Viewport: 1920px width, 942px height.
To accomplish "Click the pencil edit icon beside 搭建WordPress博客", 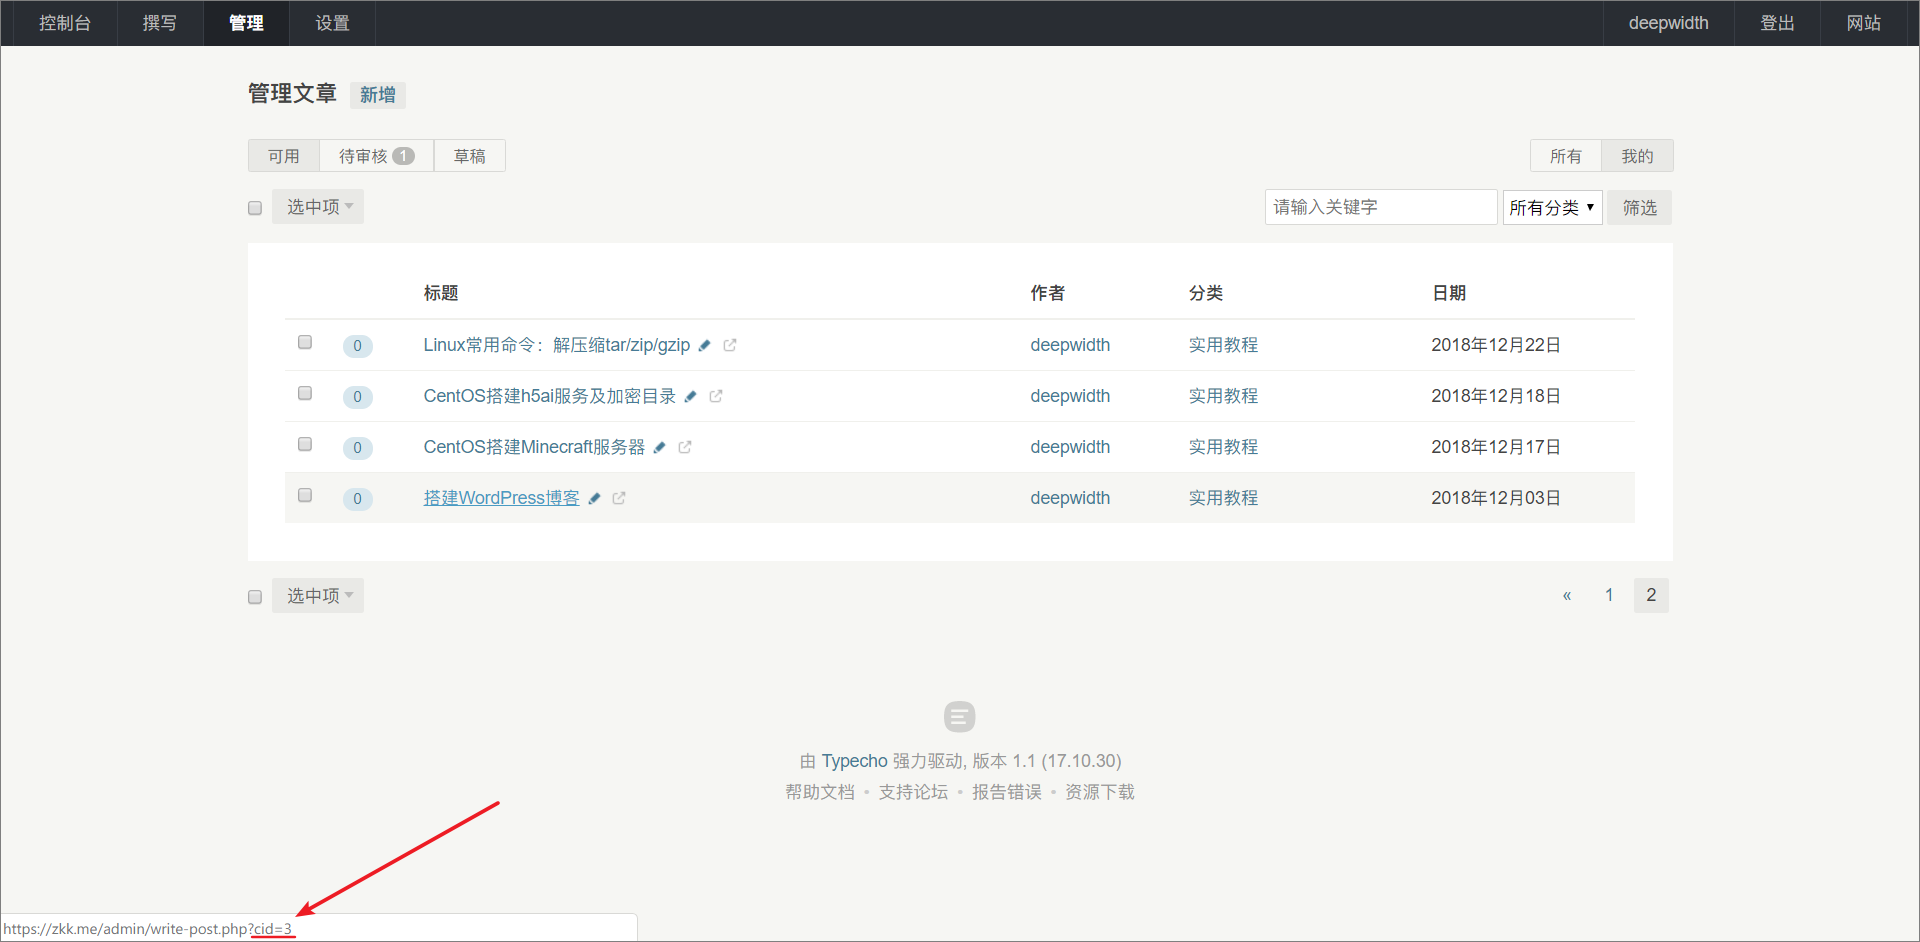I will [x=594, y=498].
